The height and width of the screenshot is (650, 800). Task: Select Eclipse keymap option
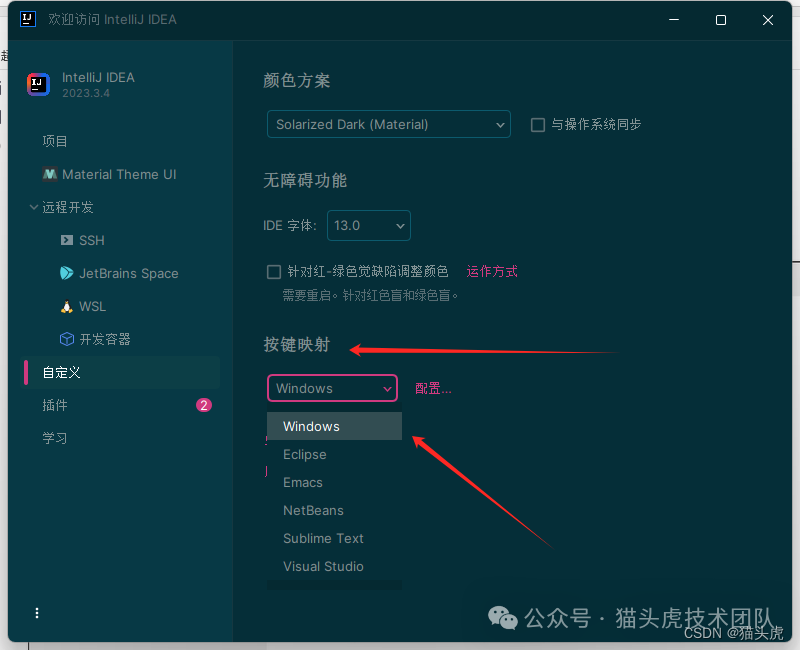(x=334, y=455)
